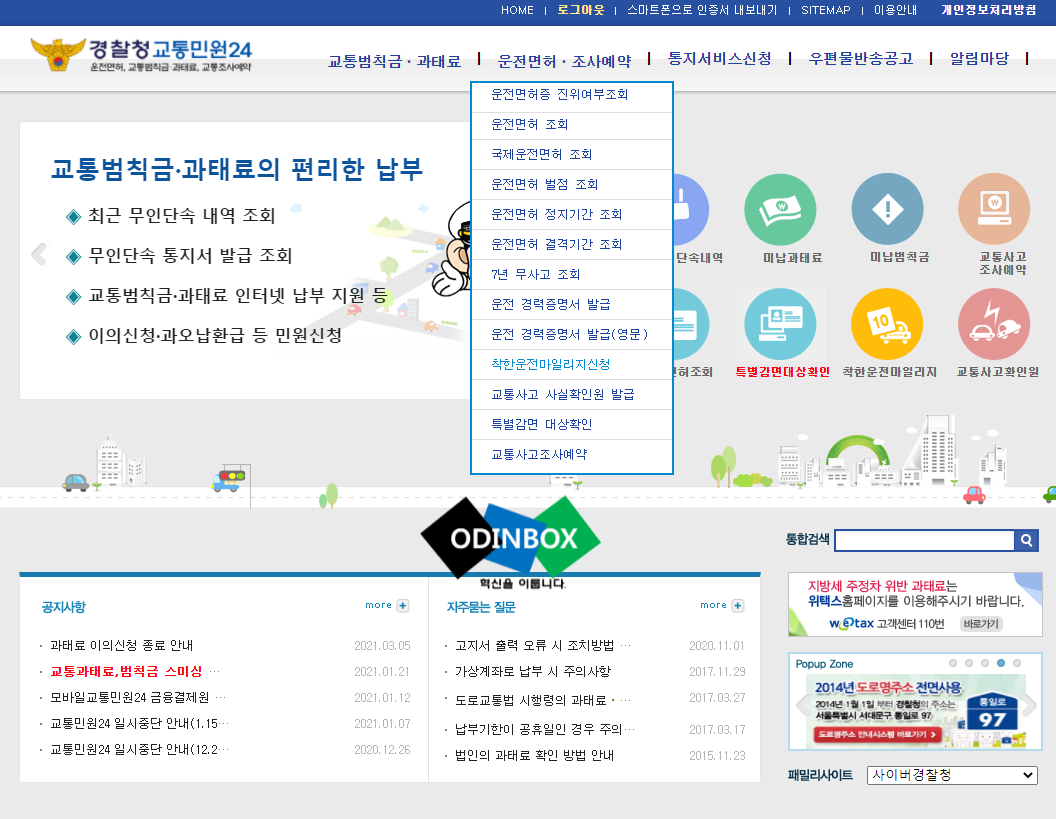Click the plus icon next to 공지사항 more
Screen dimensions: 1056x819
coord(403,605)
